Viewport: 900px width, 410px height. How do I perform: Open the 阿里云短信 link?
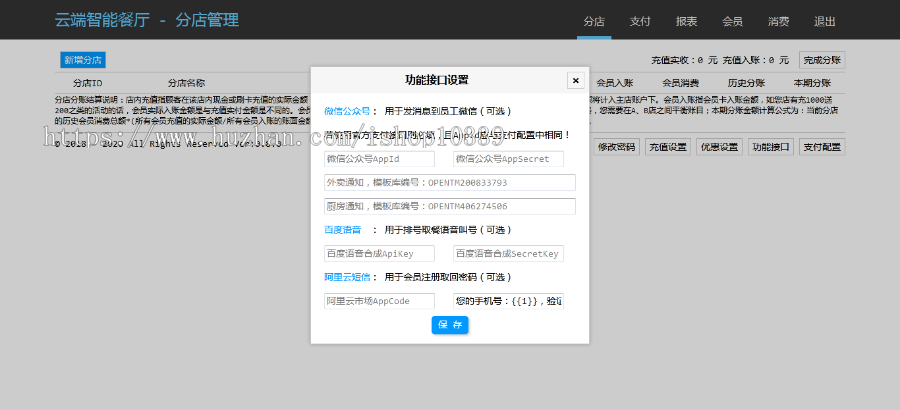pos(347,277)
